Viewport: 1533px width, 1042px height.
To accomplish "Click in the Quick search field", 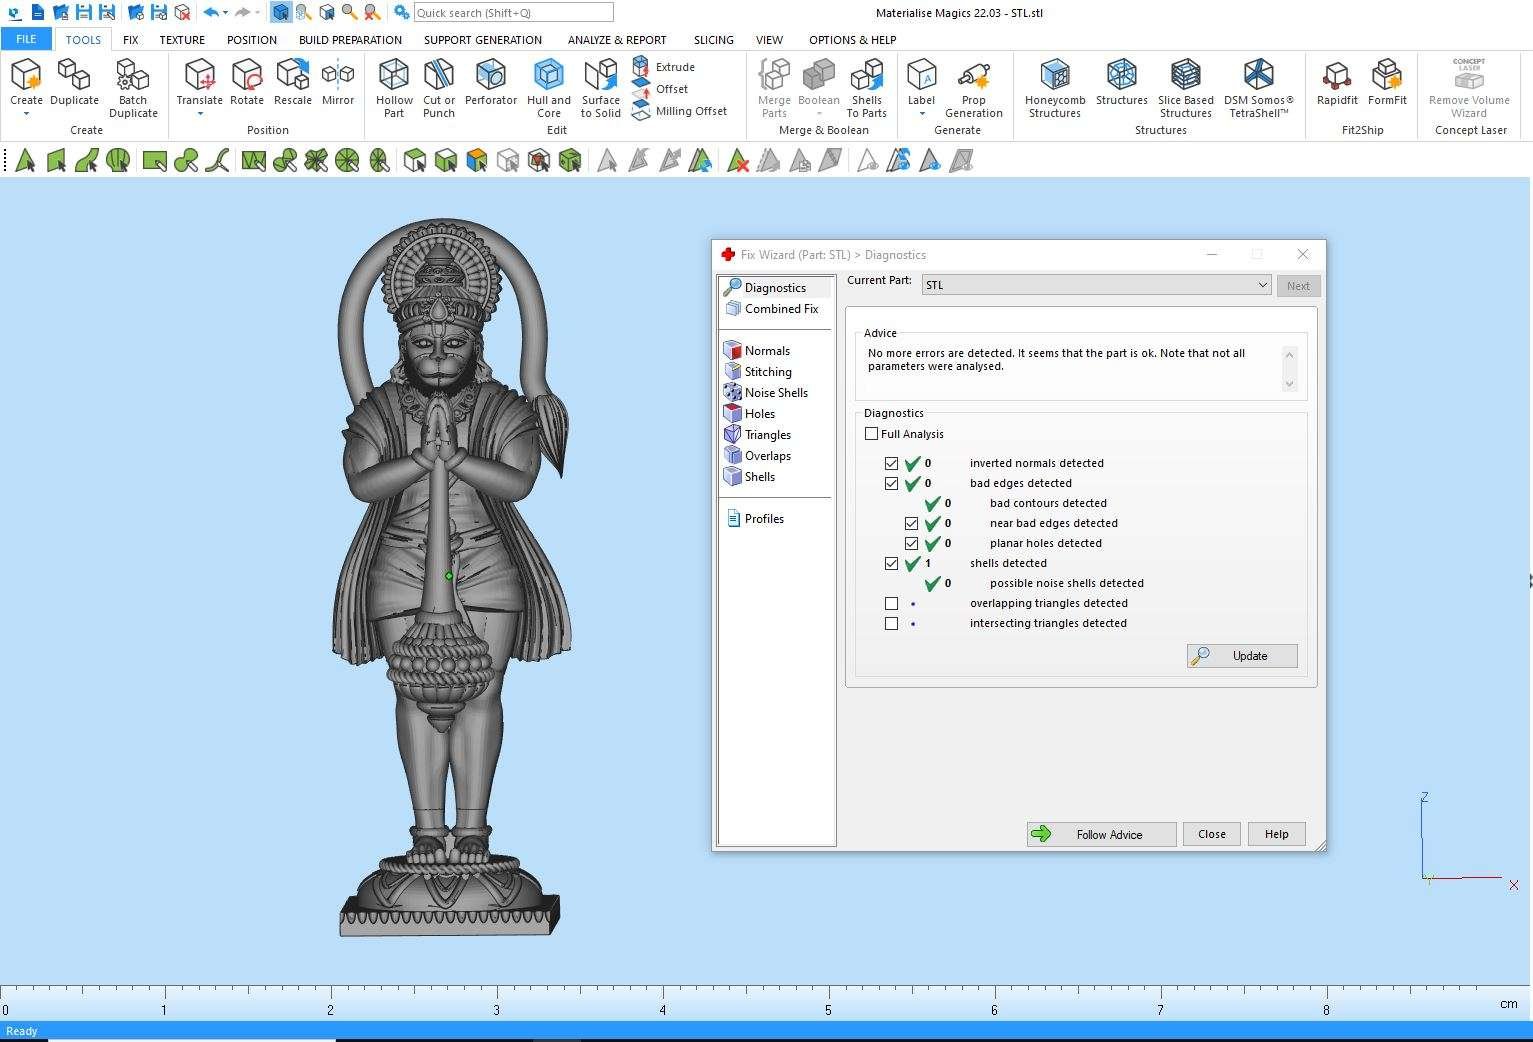I will (x=513, y=13).
